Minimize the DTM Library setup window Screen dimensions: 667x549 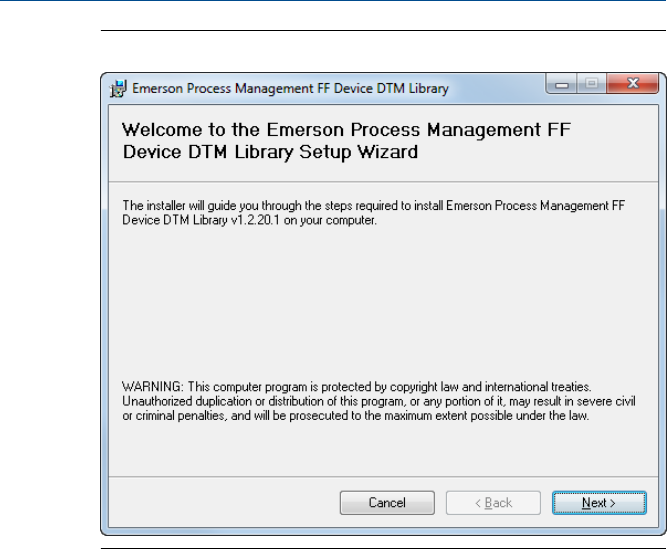(x=563, y=87)
